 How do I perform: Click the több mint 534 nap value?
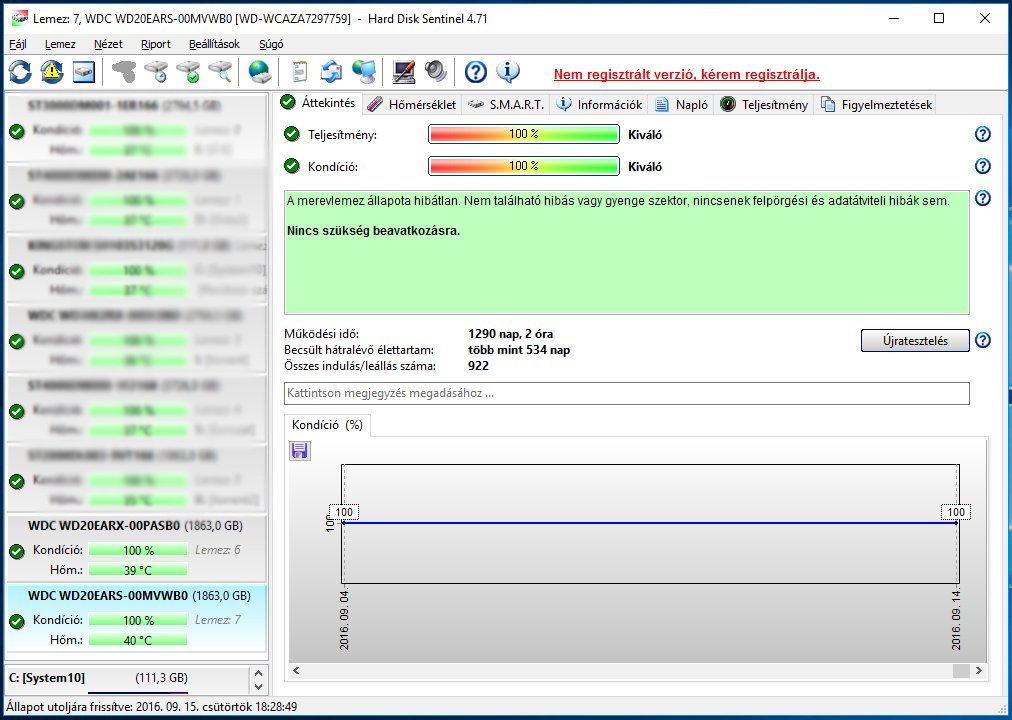[x=519, y=350]
